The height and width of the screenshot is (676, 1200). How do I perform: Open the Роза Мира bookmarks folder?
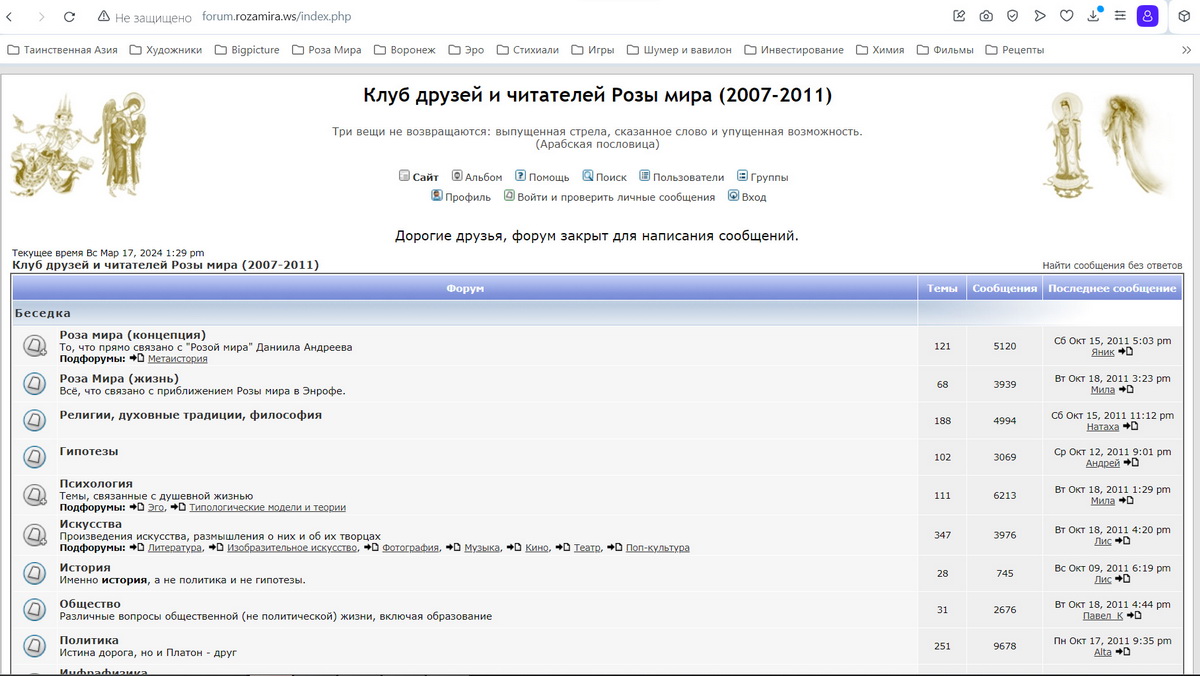click(x=327, y=49)
